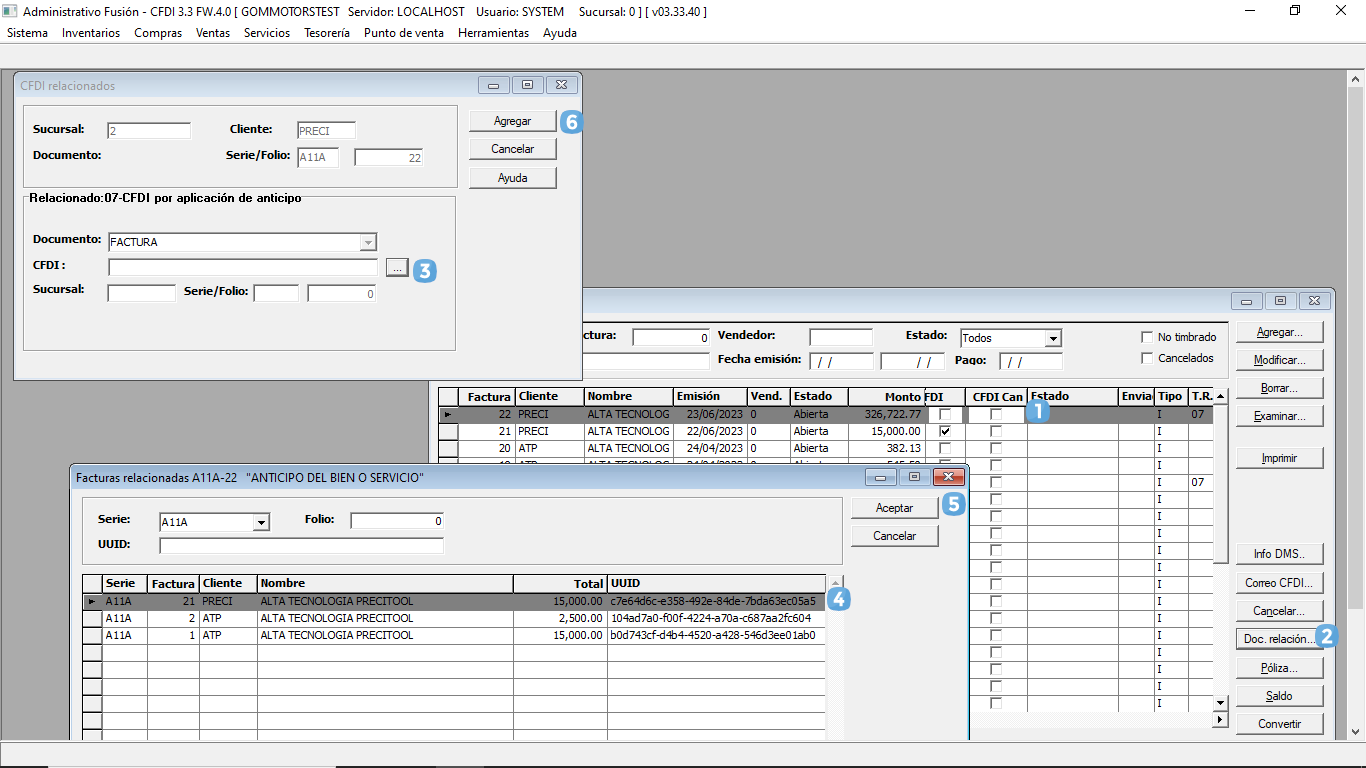Click Aceptar in Facturas relacionadas
Viewport: 1366px width, 768px height.
(894, 508)
